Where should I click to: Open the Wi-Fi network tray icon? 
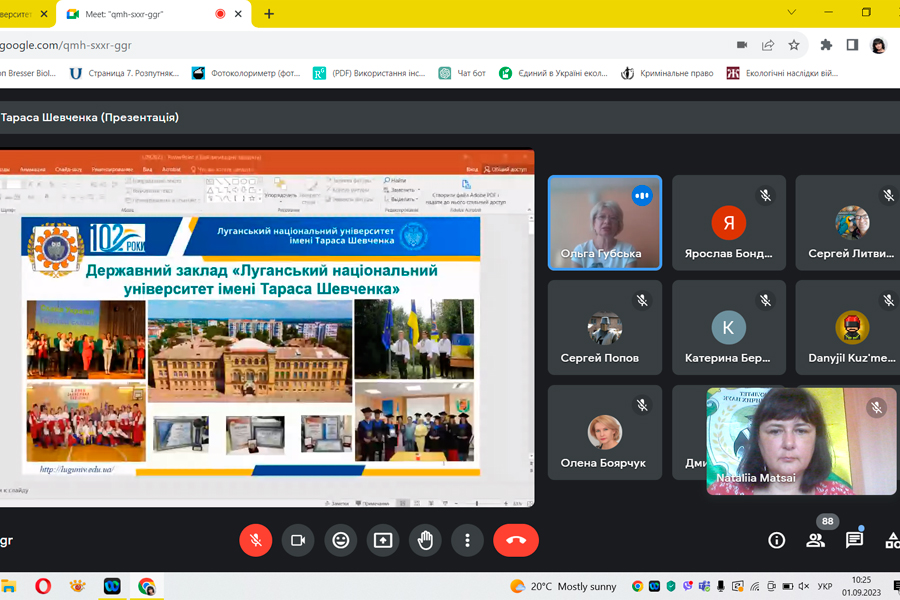pyautogui.click(x=754, y=586)
